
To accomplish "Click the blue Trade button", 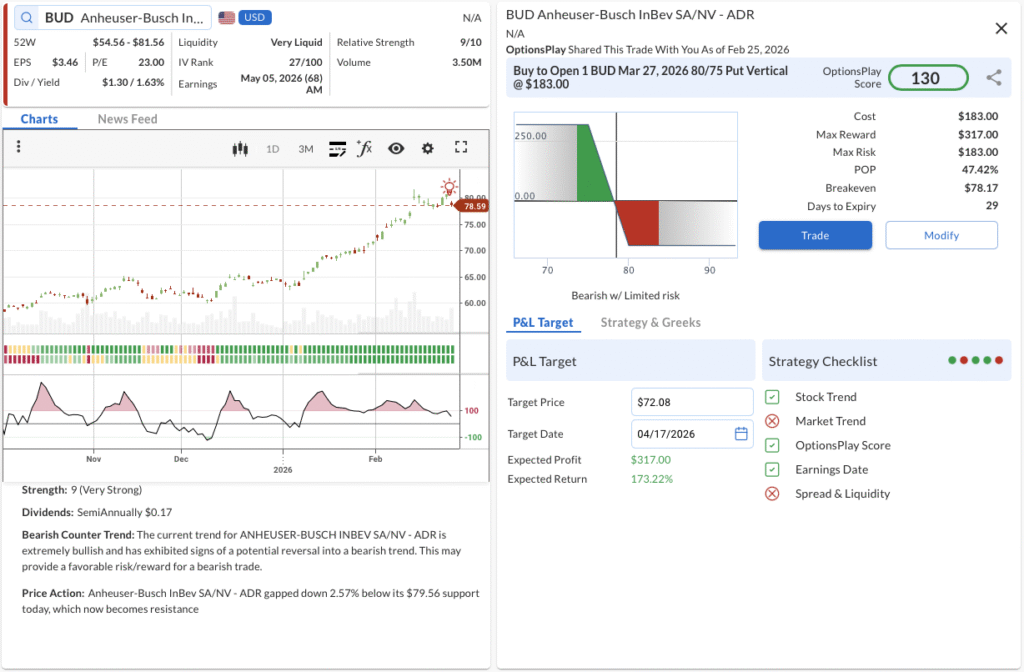I will pos(815,235).
